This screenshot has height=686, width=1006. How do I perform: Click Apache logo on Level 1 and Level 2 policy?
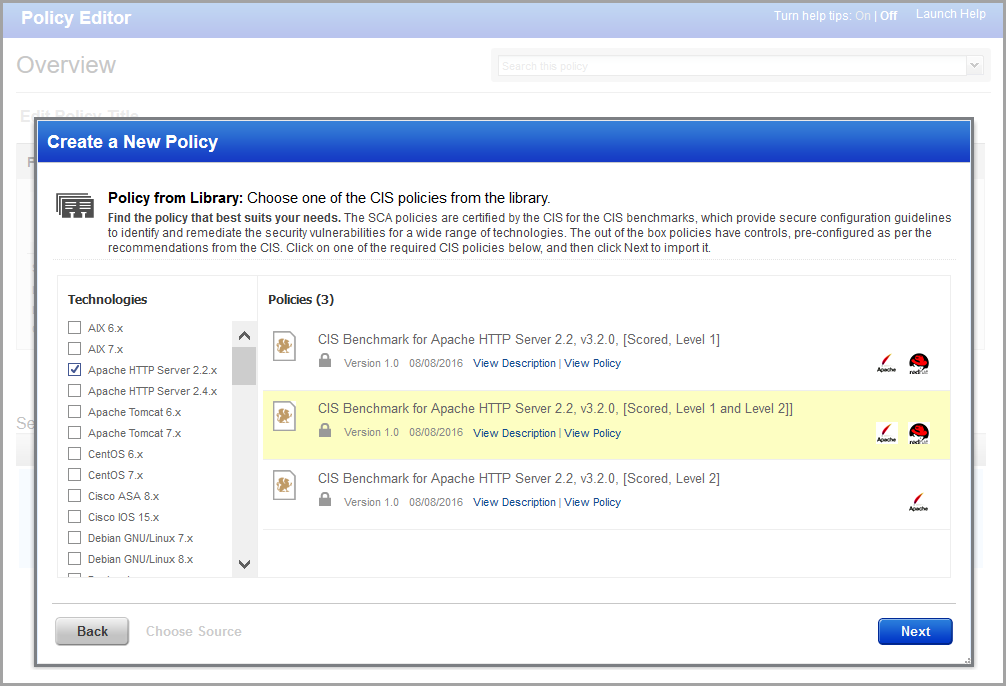887,433
